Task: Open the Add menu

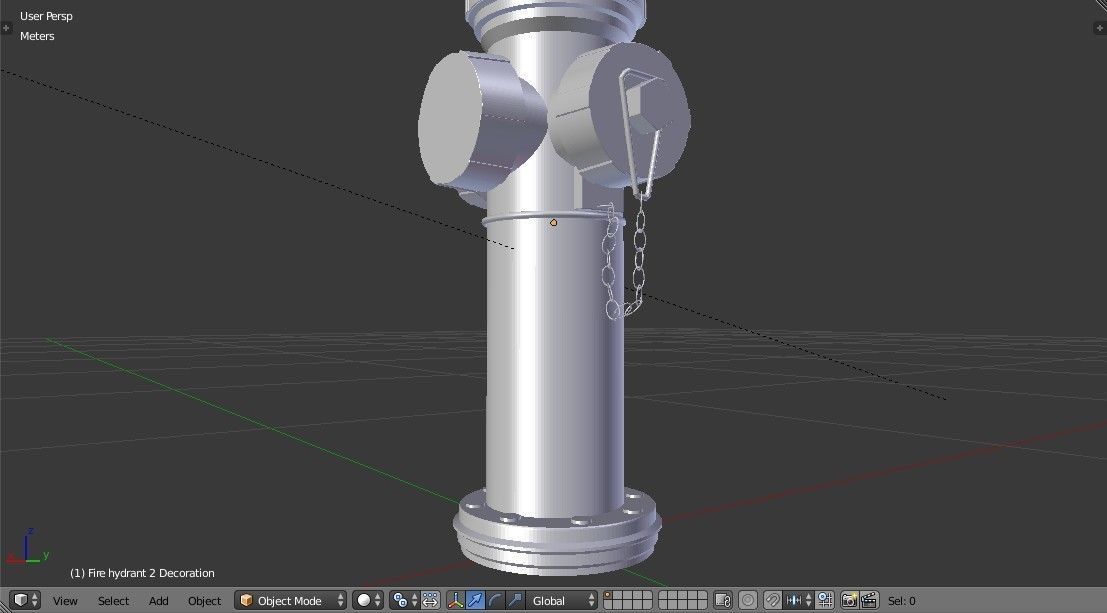Action: [x=158, y=601]
